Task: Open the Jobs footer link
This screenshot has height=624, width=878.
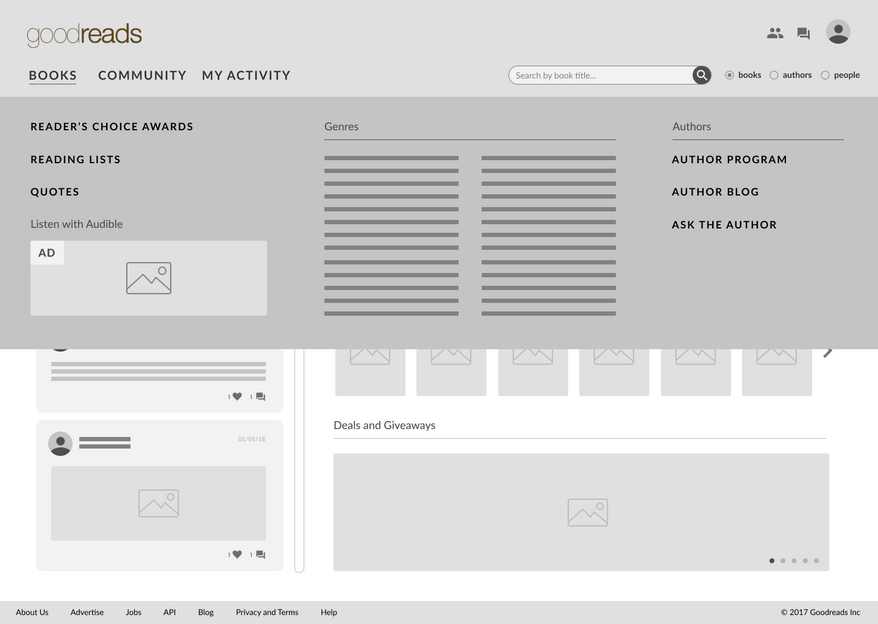Action: click(133, 612)
